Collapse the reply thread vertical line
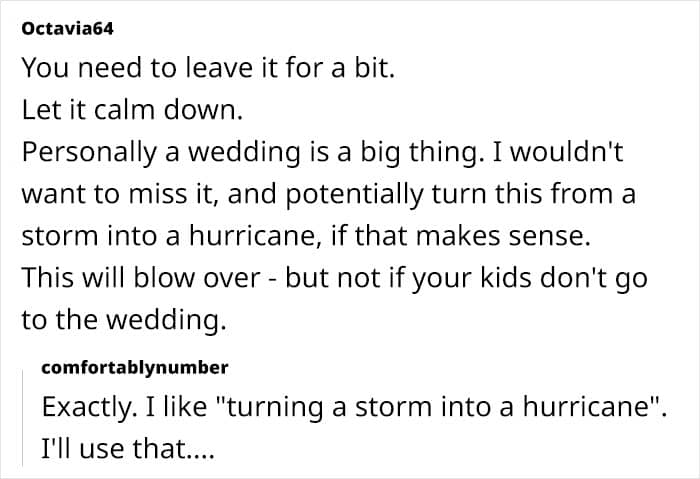Viewport: 700px width, 479px height. click(24, 410)
